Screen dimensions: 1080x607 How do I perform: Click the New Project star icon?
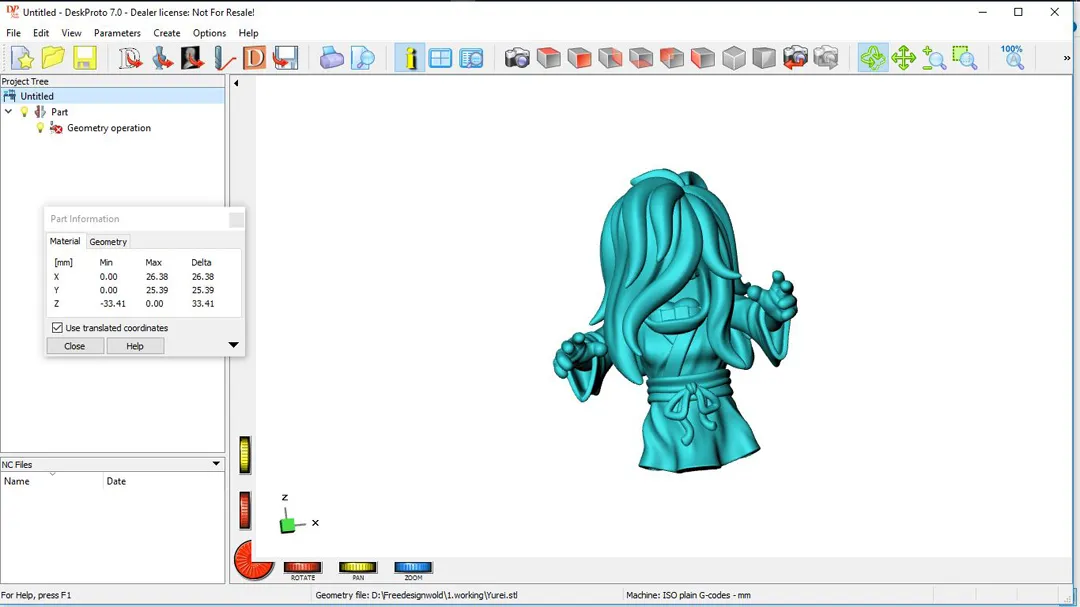click(23, 58)
